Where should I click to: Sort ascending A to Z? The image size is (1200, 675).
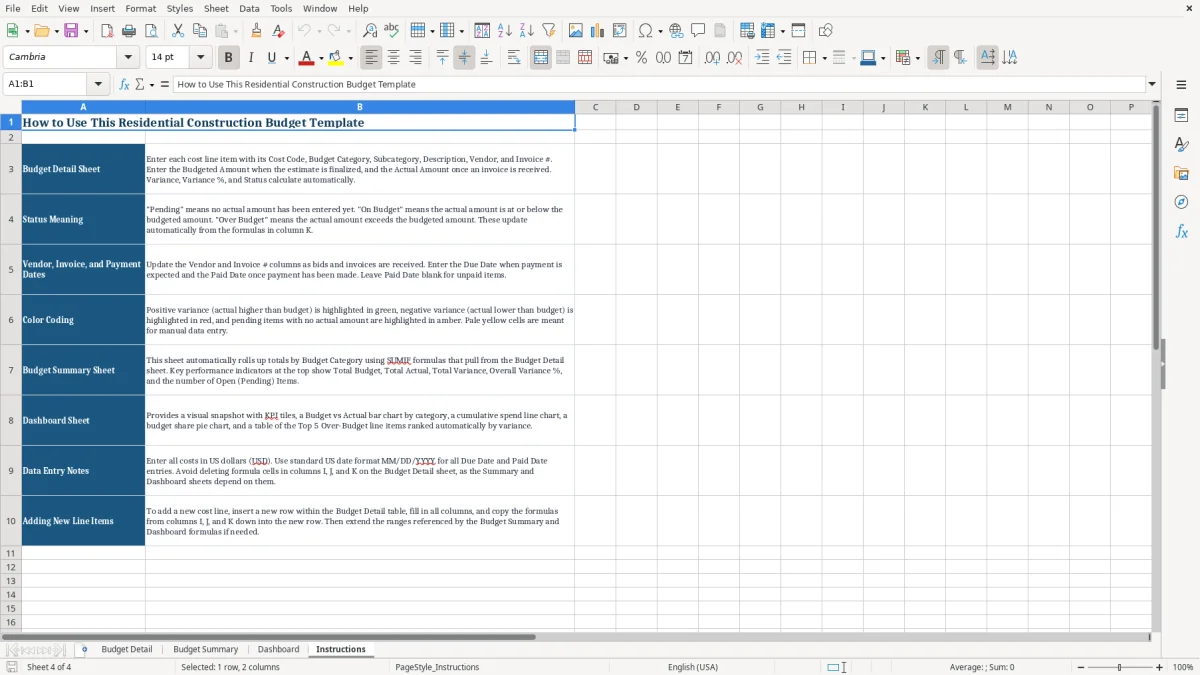coord(505,31)
